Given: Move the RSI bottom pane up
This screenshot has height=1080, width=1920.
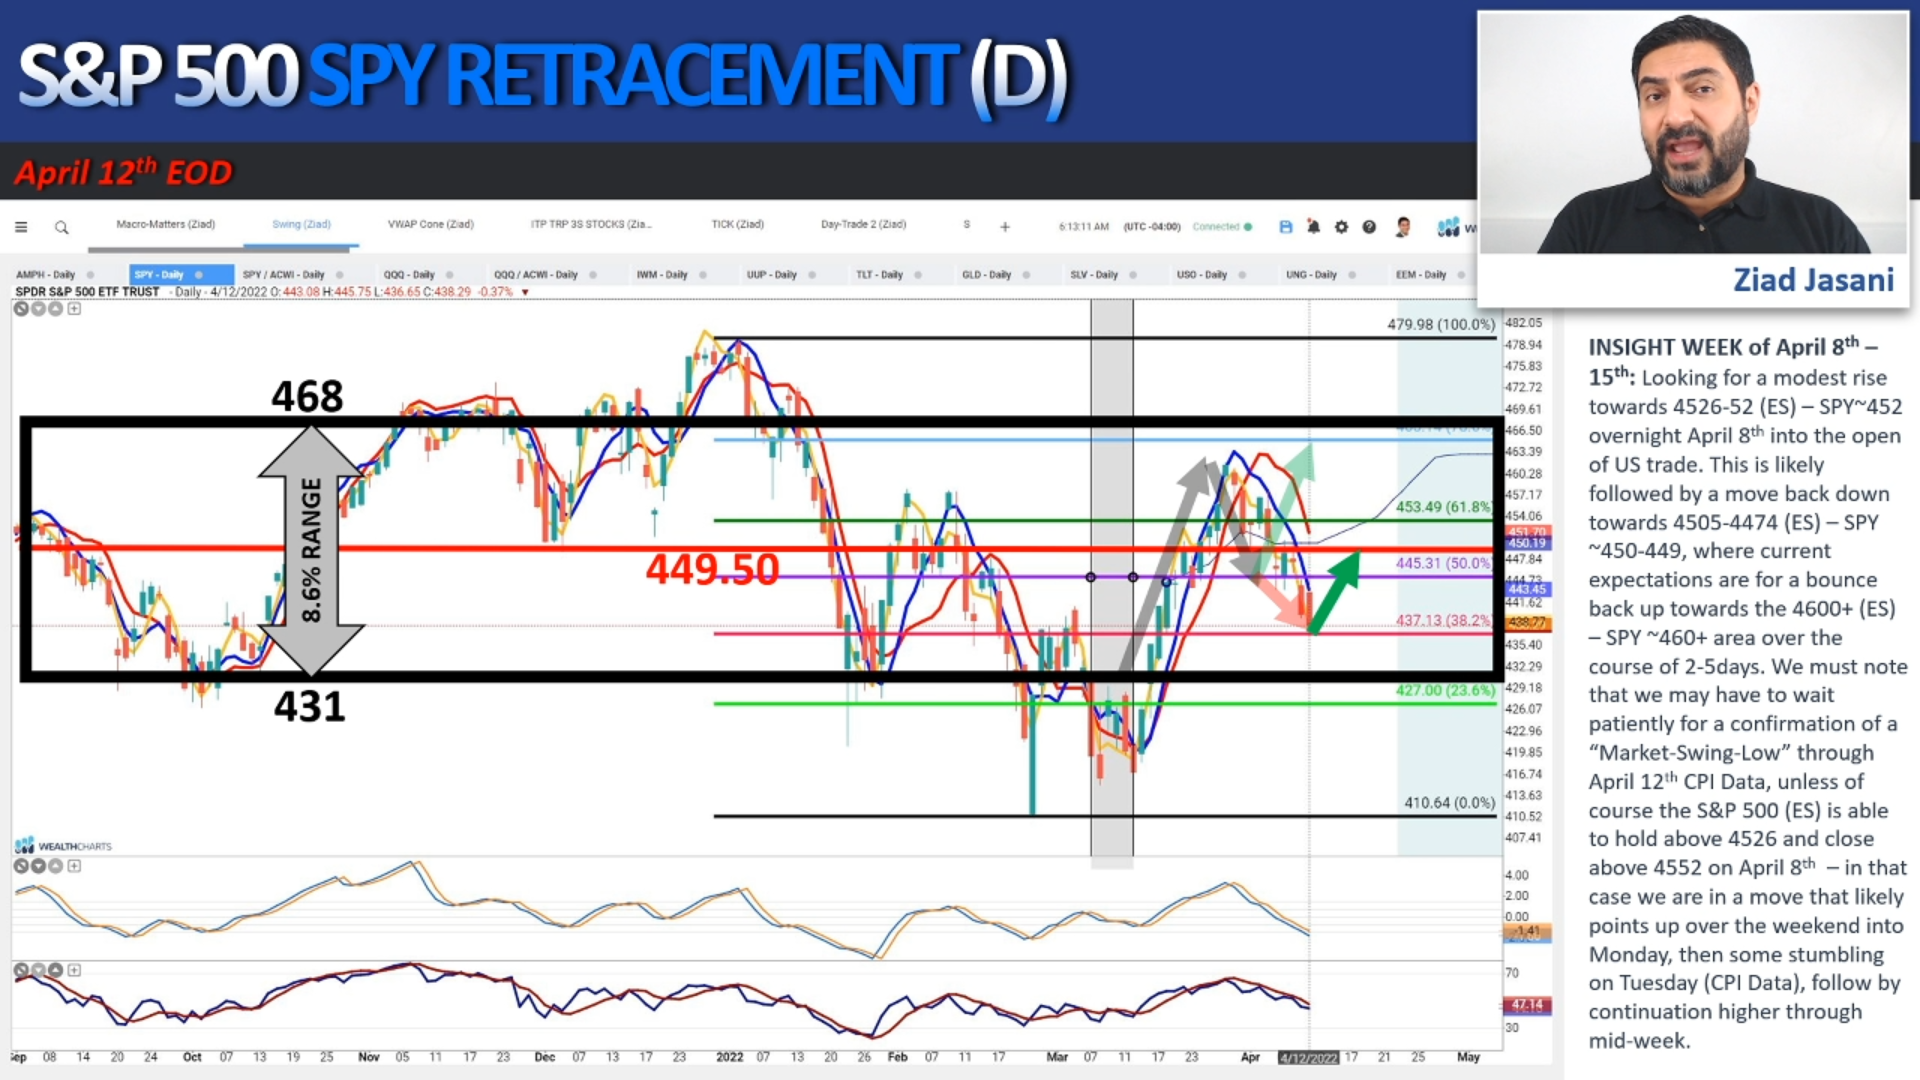Looking at the screenshot, I should pyautogui.click(x=56, y=970).
